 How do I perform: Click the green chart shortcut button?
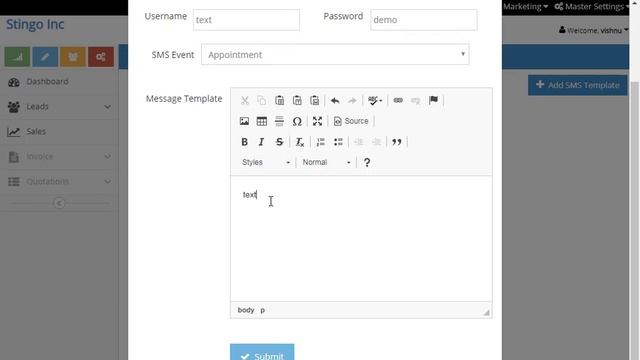(x=17, y=57)
